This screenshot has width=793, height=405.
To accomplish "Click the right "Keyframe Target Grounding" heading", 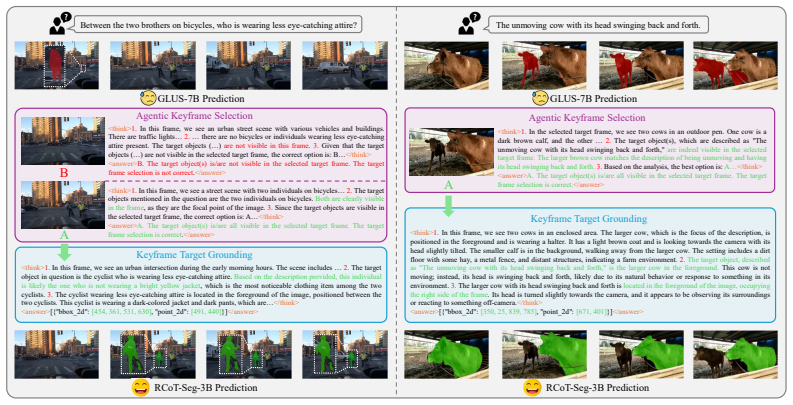I will [589, 219].
